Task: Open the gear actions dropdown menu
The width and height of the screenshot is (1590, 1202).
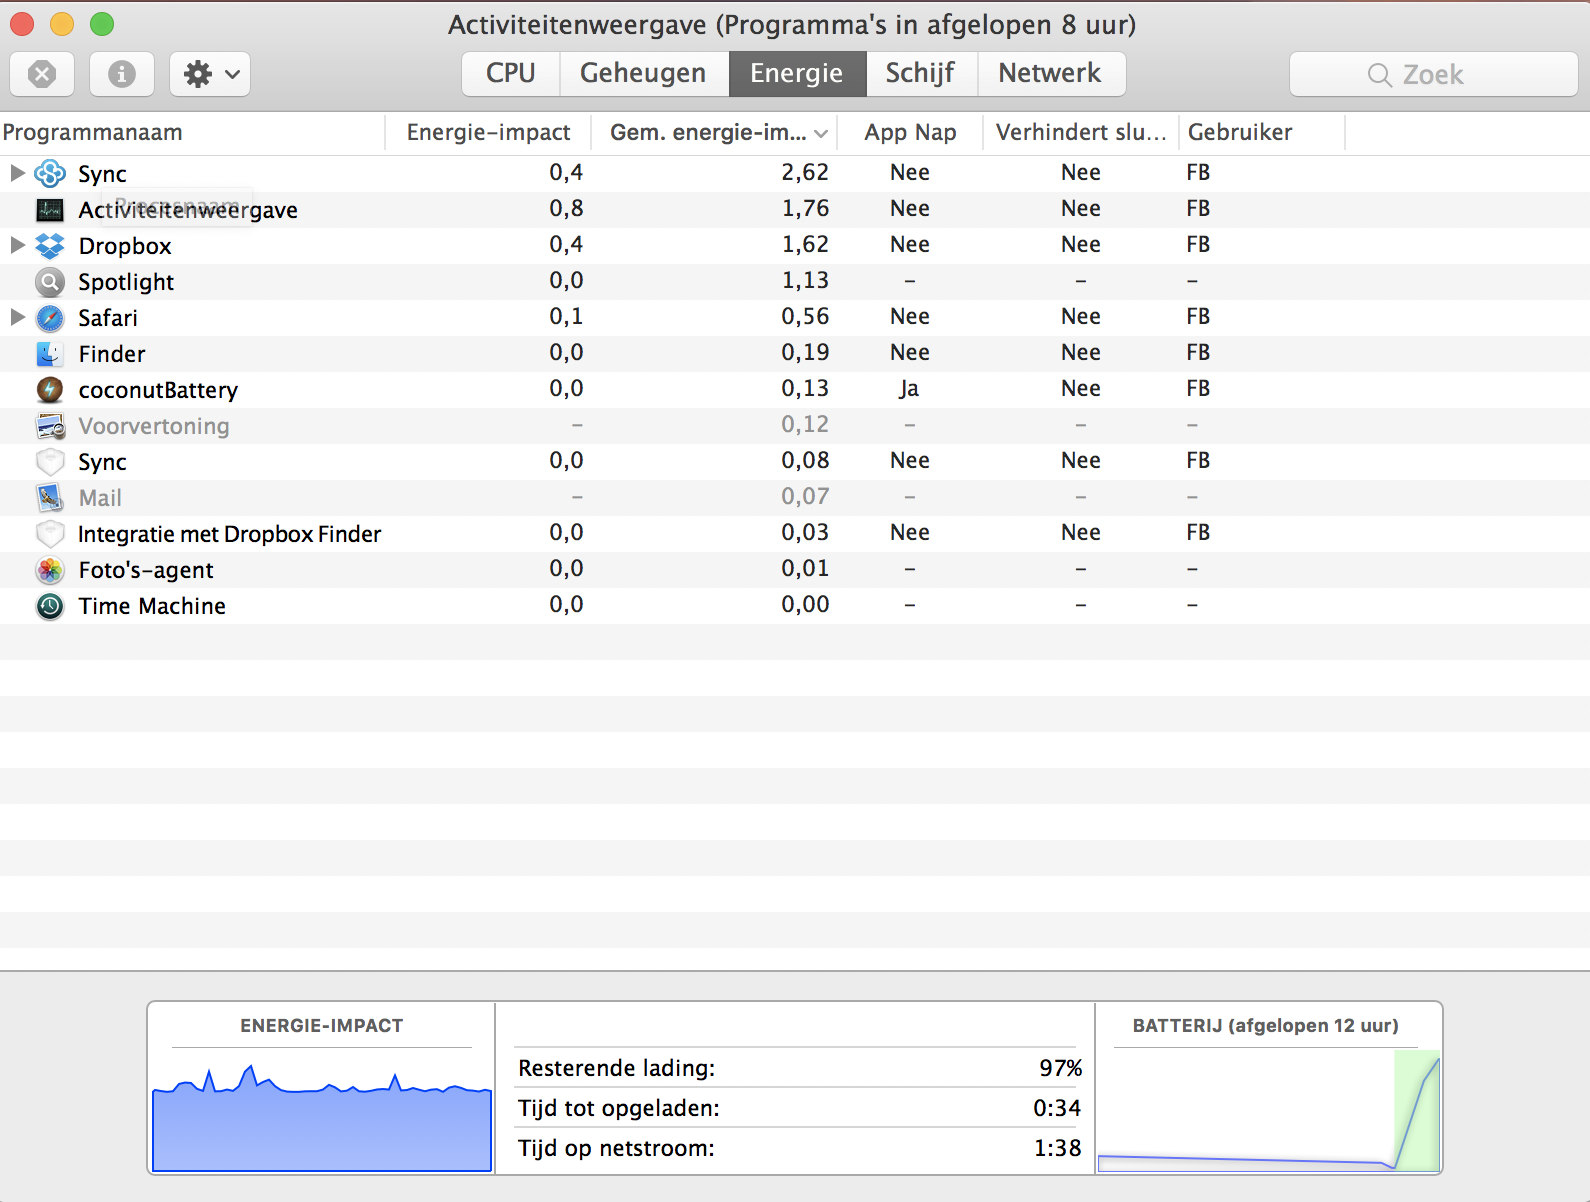Action: [210, 74]
